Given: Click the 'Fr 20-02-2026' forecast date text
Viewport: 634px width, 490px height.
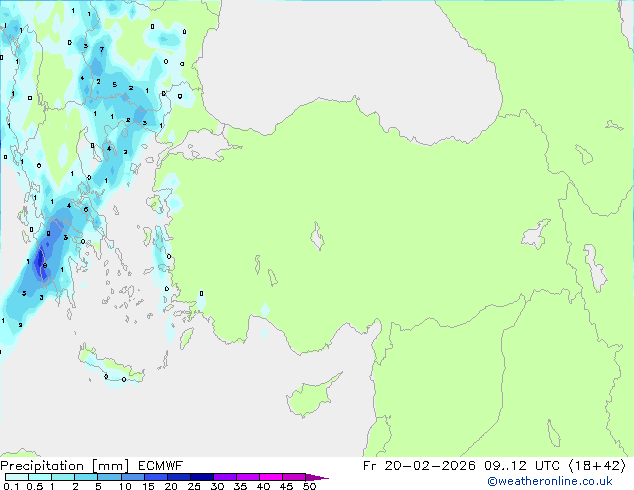Looking at the screenshot, I should [419, 466].
